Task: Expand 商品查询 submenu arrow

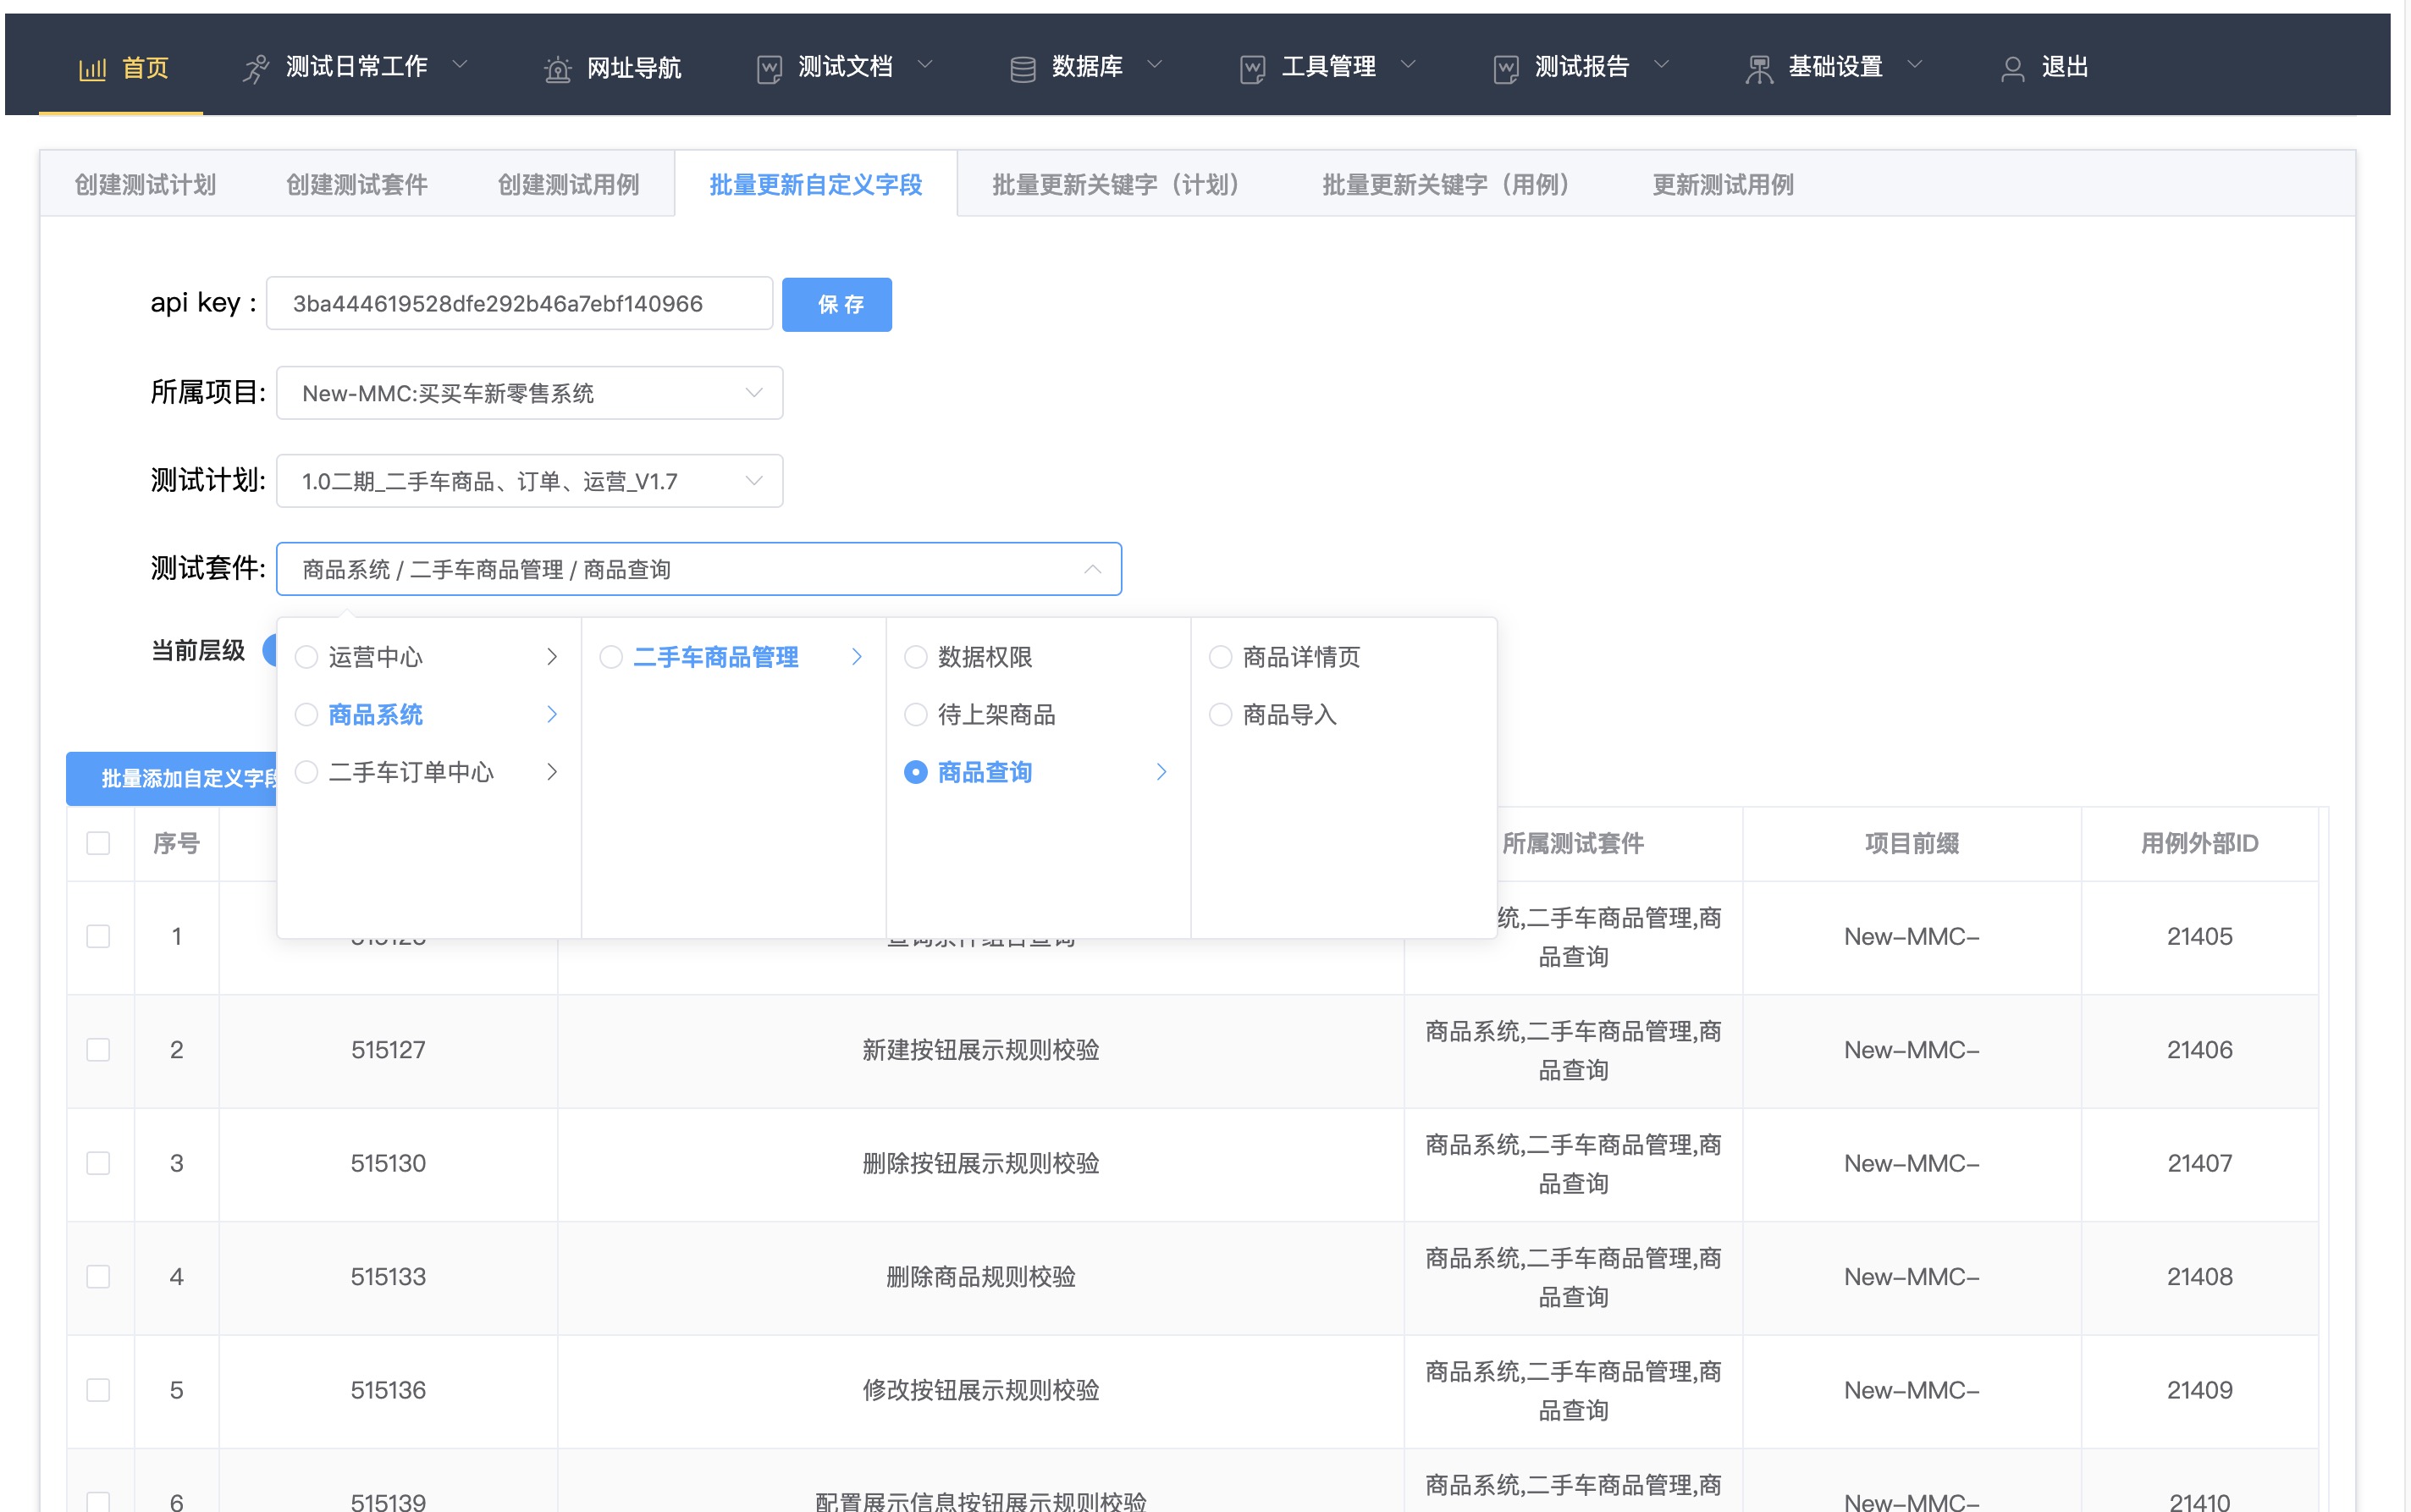Action: tap(1161, 772)
